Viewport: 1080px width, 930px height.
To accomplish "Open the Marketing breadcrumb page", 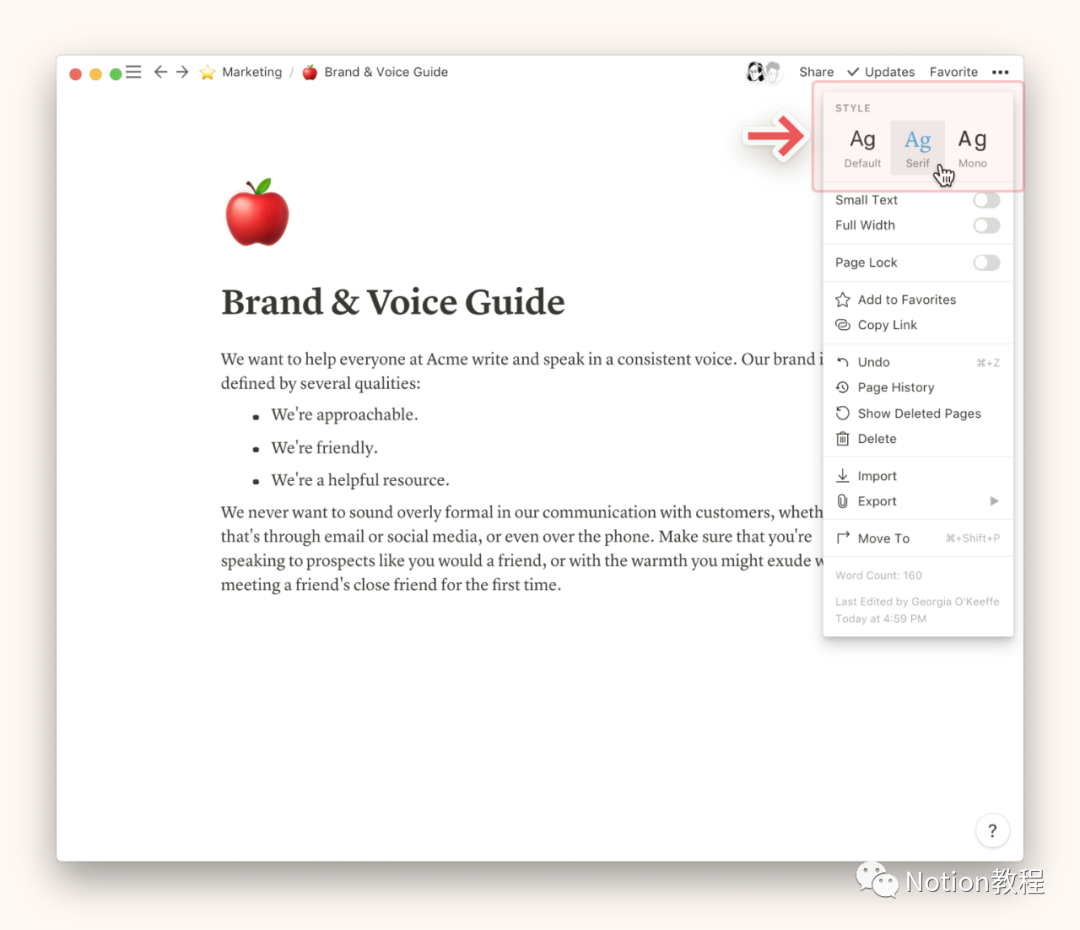I will (251, 72).
